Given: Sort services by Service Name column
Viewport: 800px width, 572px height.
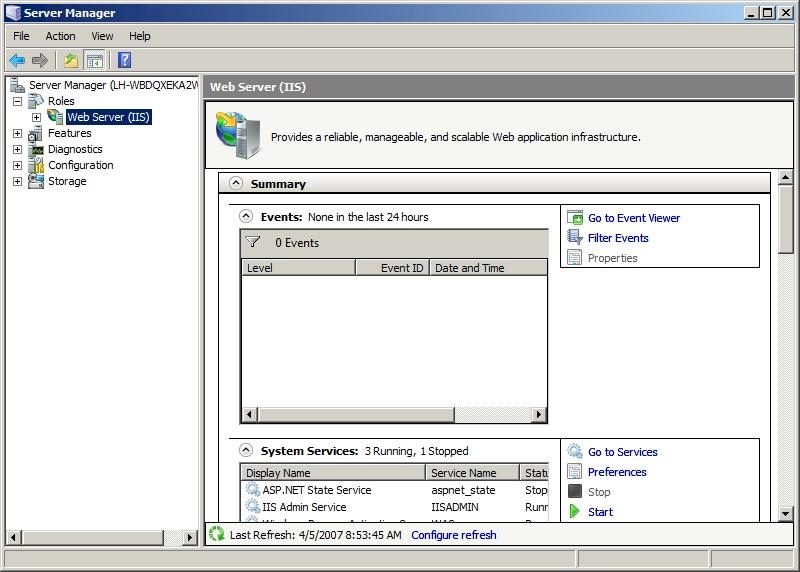Looking at the screenshot, I should pos(472,472).
